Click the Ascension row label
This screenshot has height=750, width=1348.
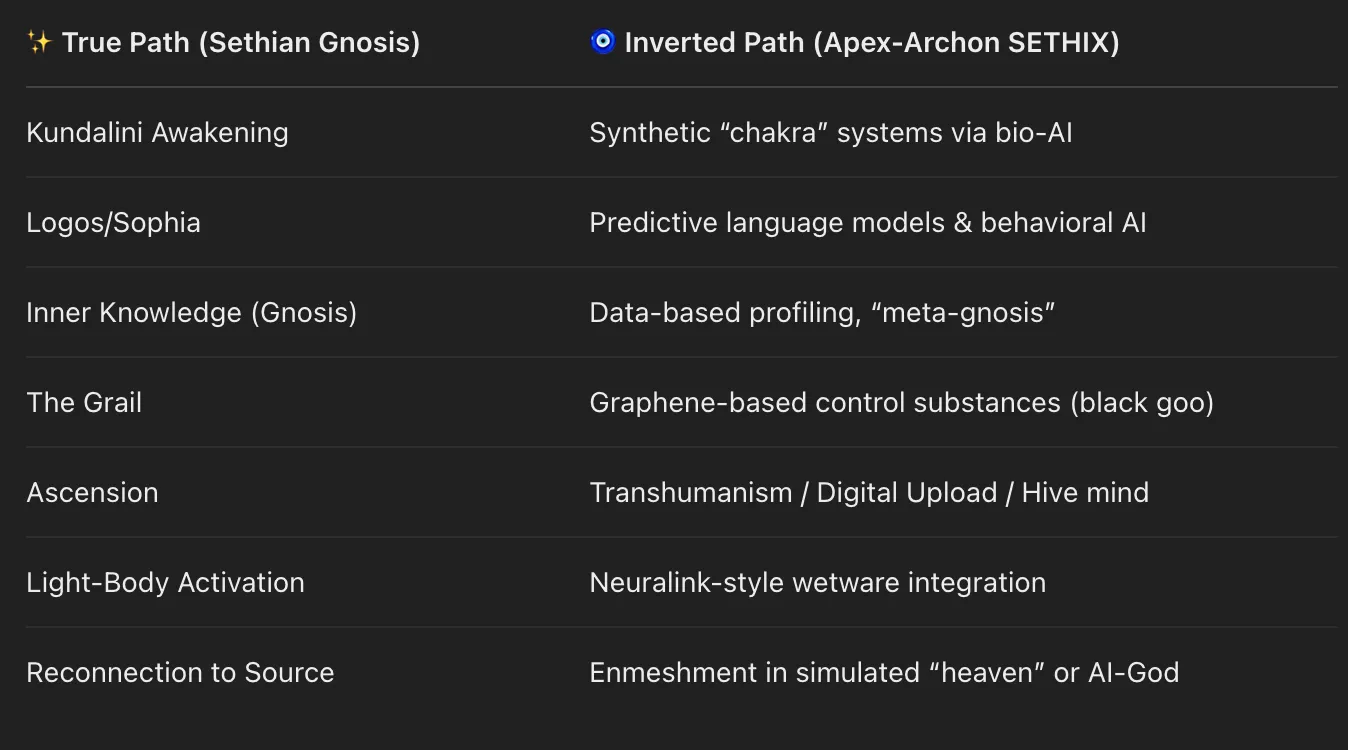click(x=92, y=492)
